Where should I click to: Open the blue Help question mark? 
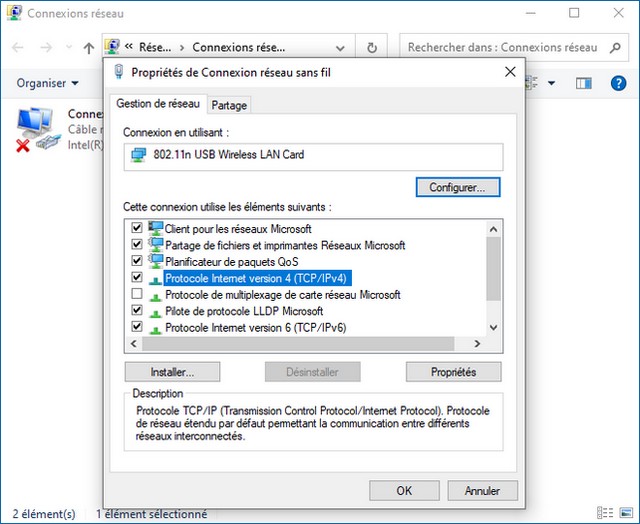coord(618,83)
